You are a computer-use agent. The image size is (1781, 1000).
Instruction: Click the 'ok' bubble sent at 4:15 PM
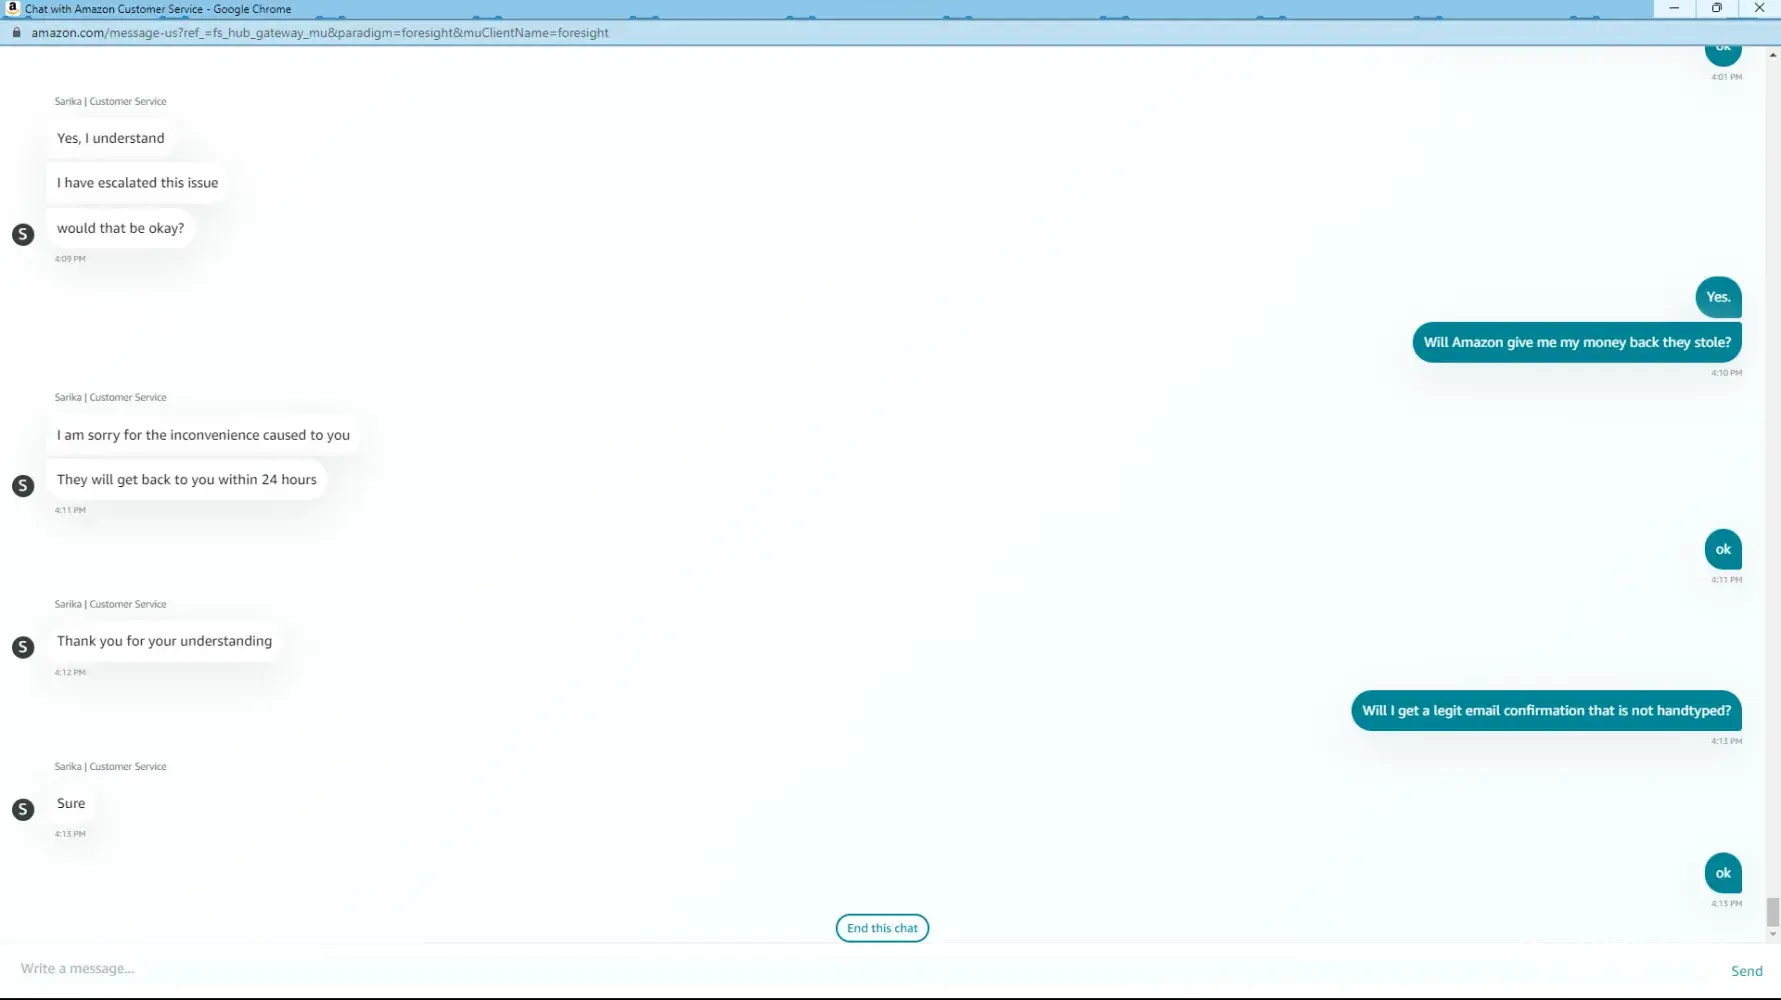pyautogui.click(x=1723, y=873)
